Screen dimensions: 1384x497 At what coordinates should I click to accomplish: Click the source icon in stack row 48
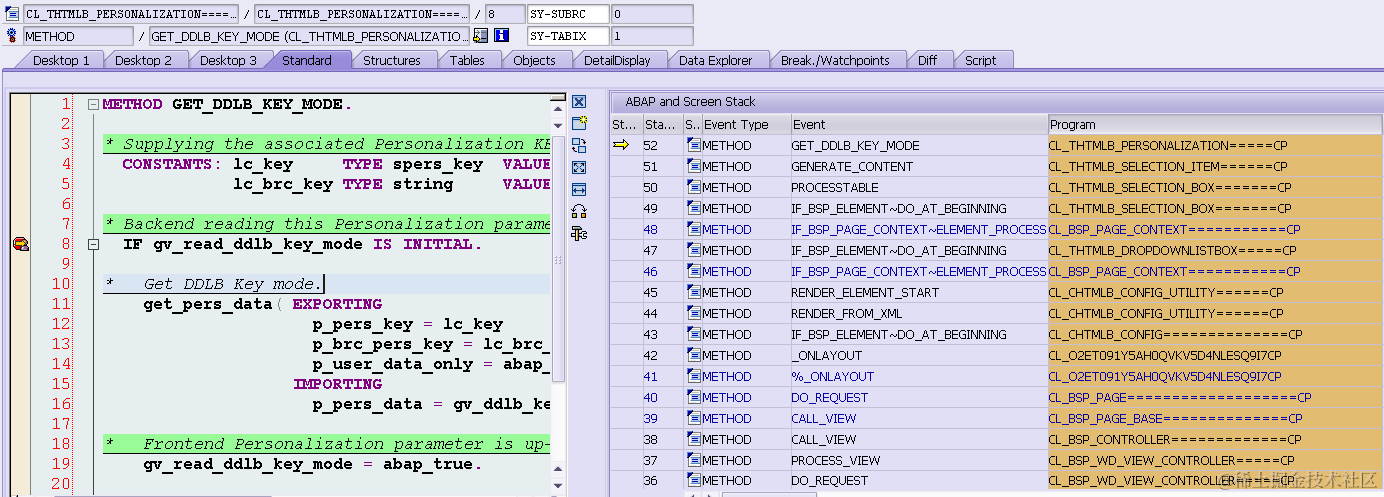click(x=694, y=229)
